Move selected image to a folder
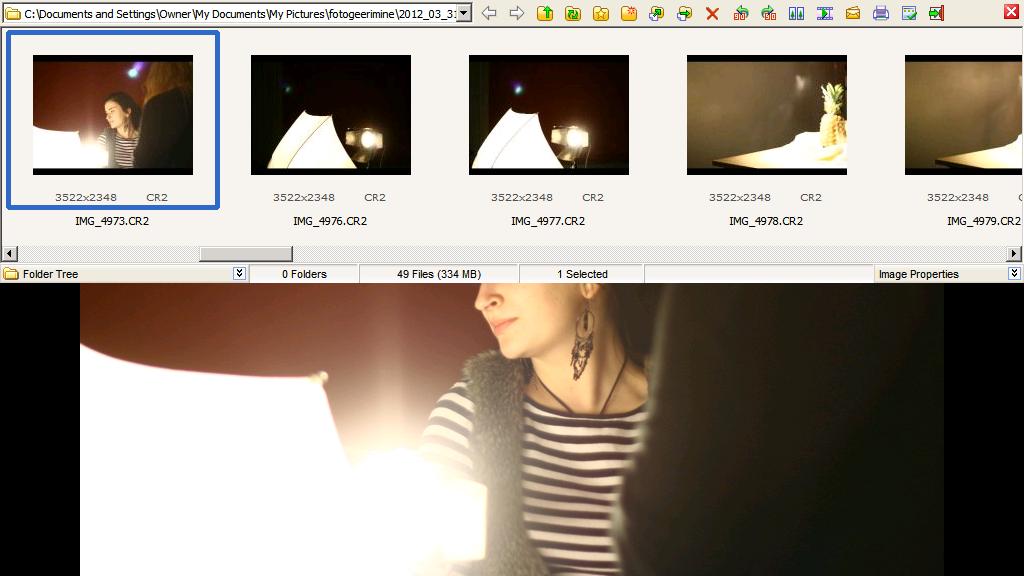The image size is (1024, 576). tap(684, 13)
